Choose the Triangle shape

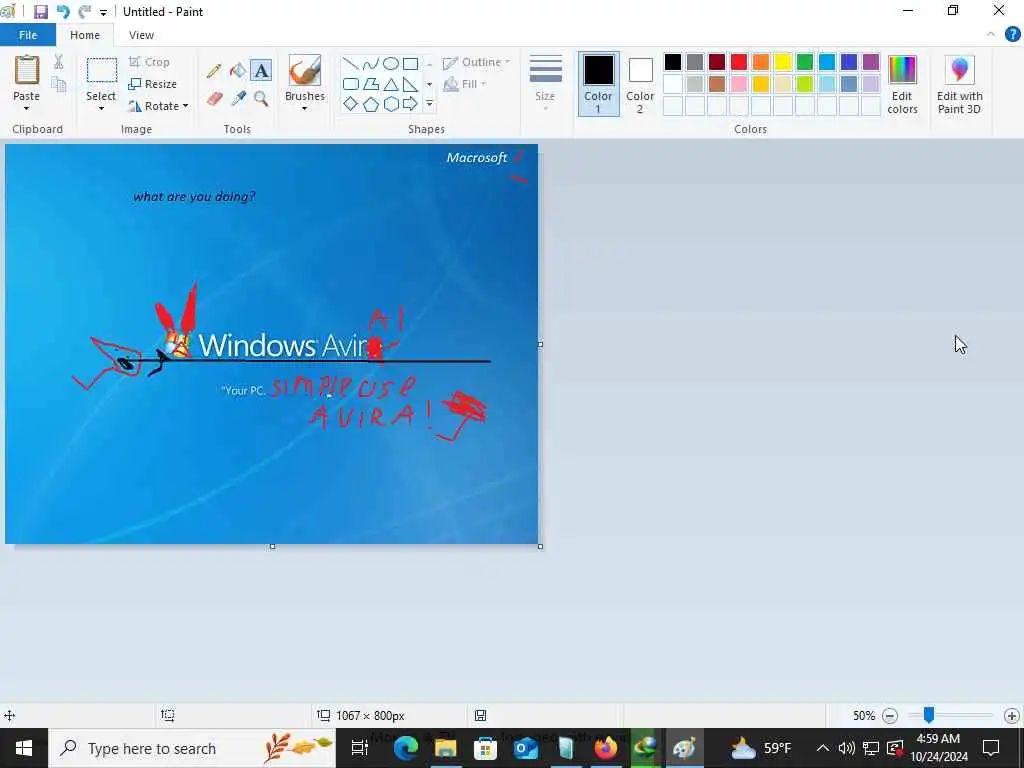391,84
